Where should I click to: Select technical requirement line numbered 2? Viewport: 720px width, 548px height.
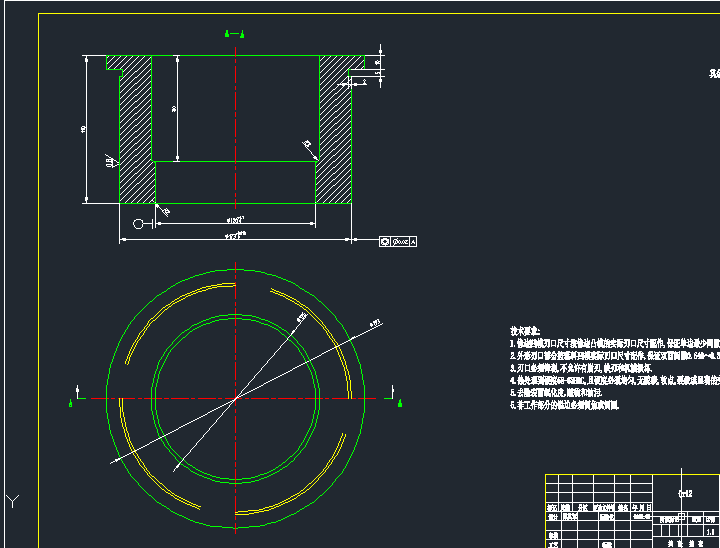[x=615, y=356]
